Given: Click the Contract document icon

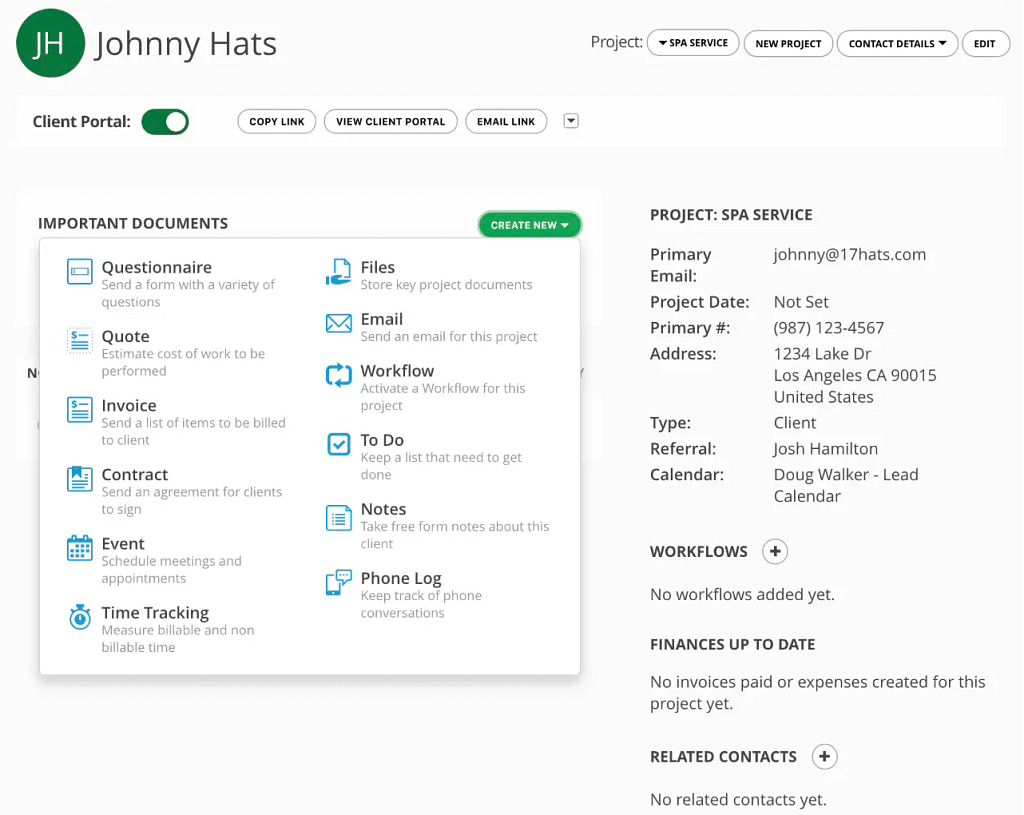Looking at the screenshot, I should click(x=80, y=479).
